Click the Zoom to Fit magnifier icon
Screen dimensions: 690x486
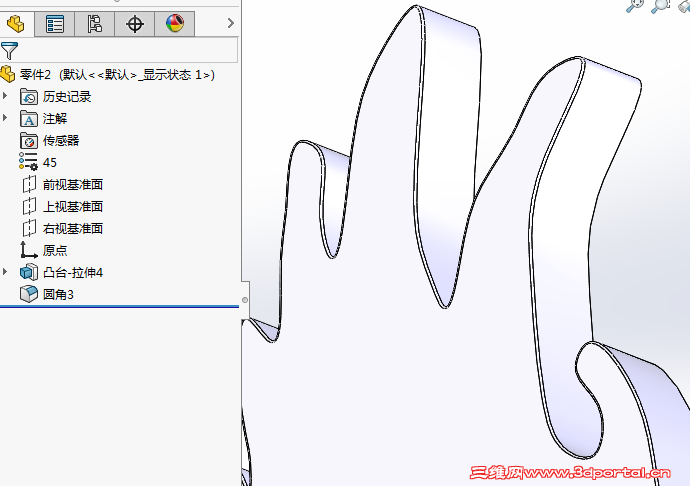point(634,6)
